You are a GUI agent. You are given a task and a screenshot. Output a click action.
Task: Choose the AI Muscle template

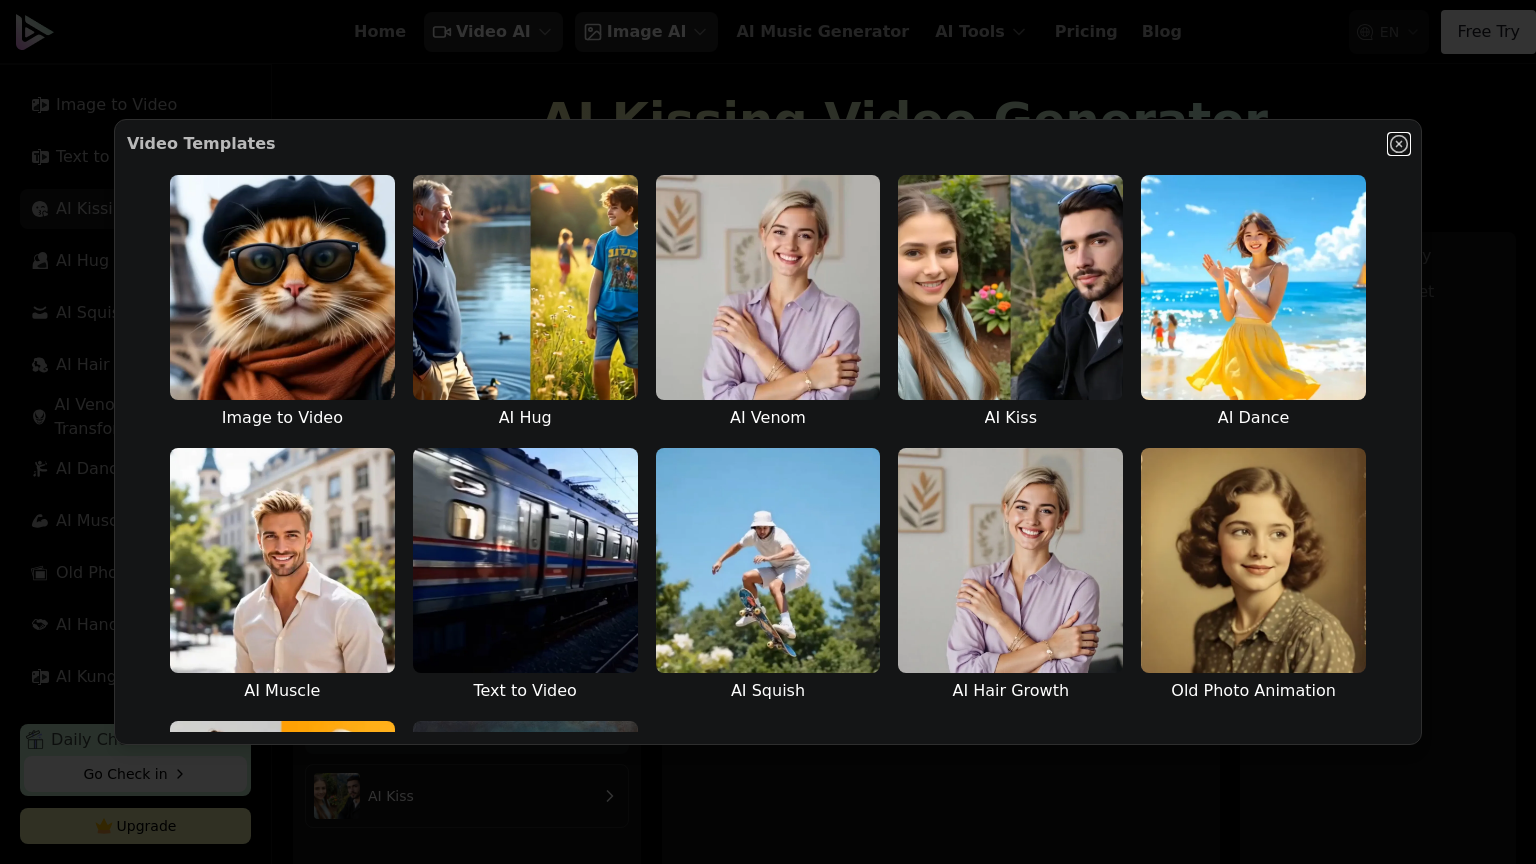point(282,560)
